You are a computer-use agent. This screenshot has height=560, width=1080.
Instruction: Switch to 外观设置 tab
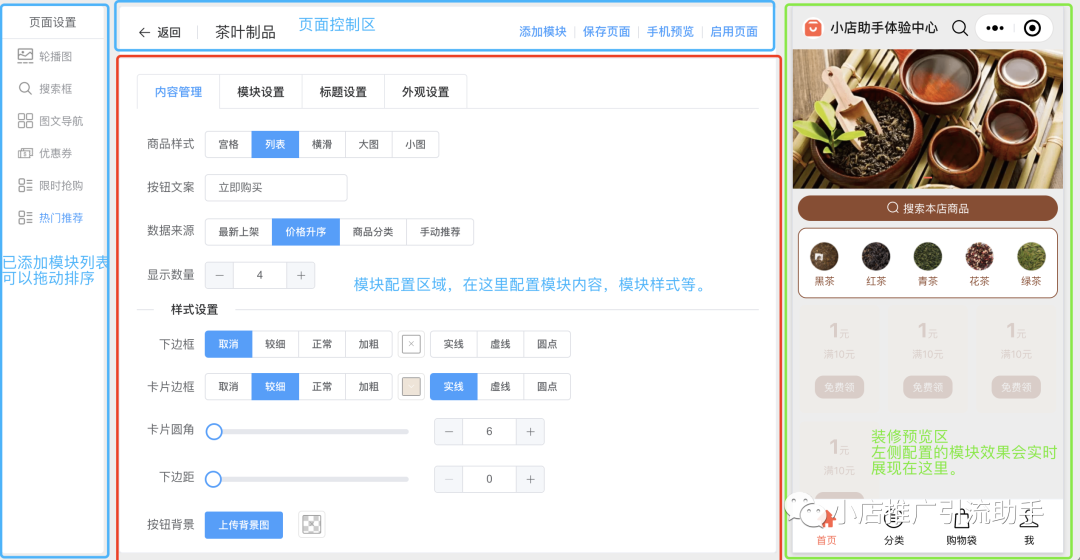tap(426, 92)
